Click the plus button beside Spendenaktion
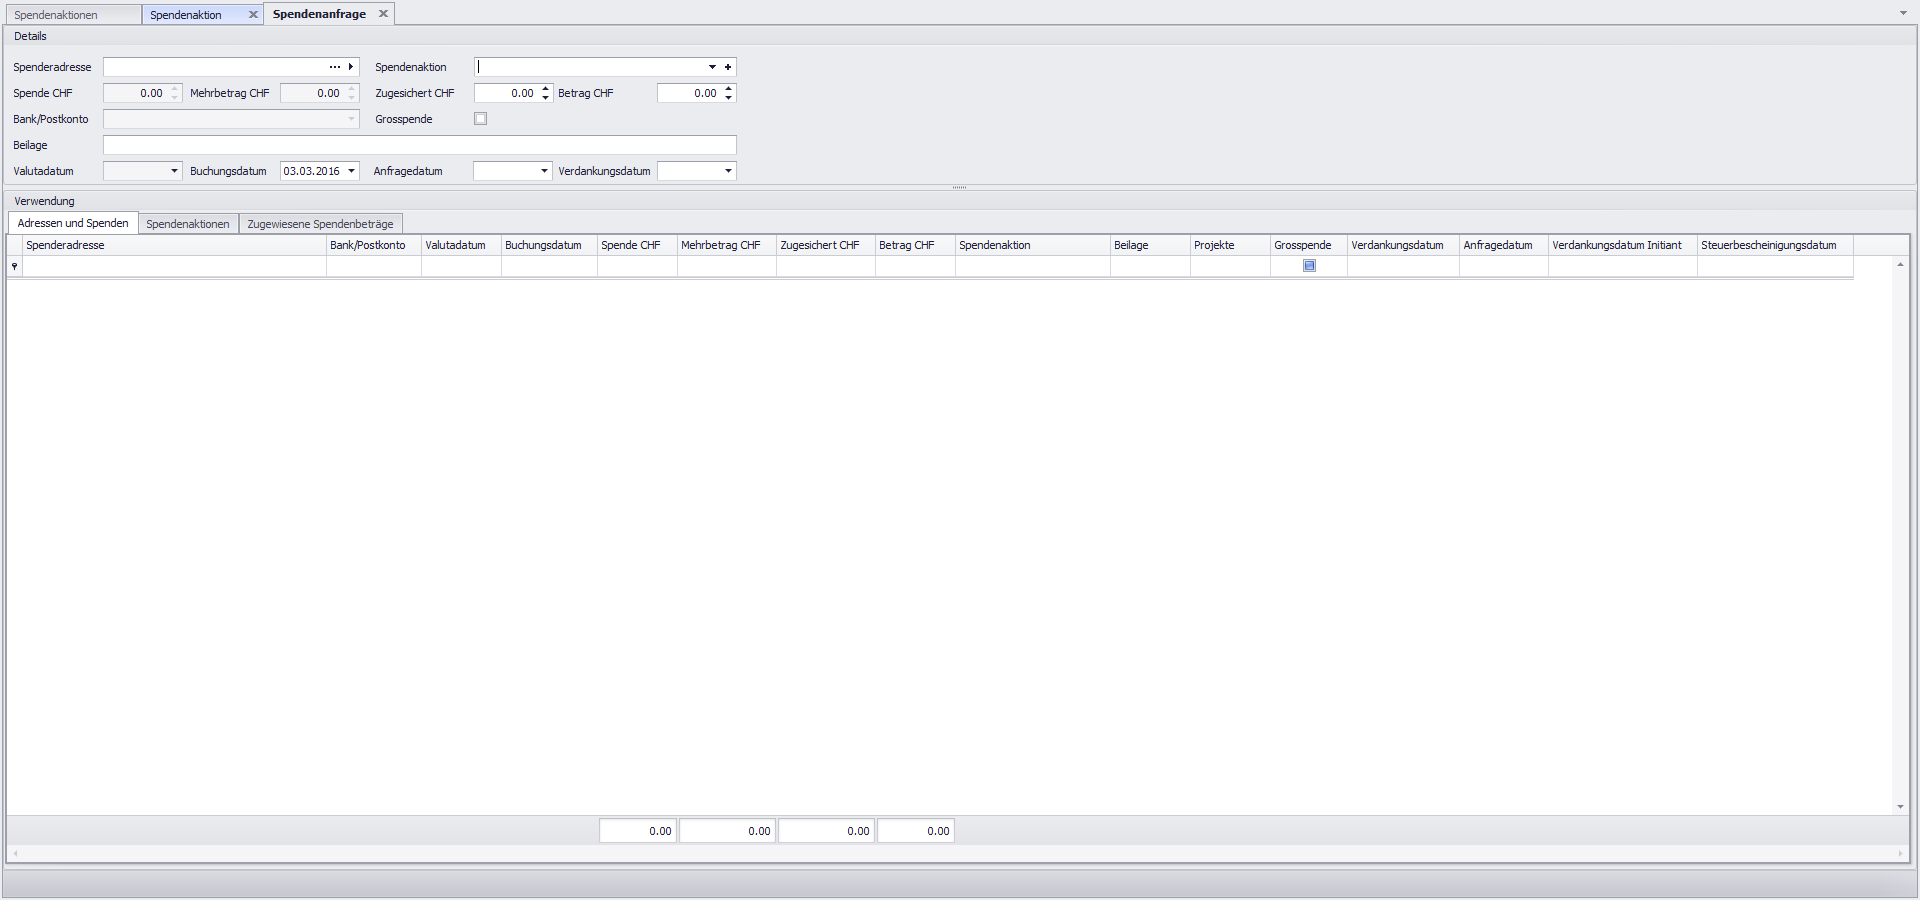1920x900 pixels. pos(728,67)
